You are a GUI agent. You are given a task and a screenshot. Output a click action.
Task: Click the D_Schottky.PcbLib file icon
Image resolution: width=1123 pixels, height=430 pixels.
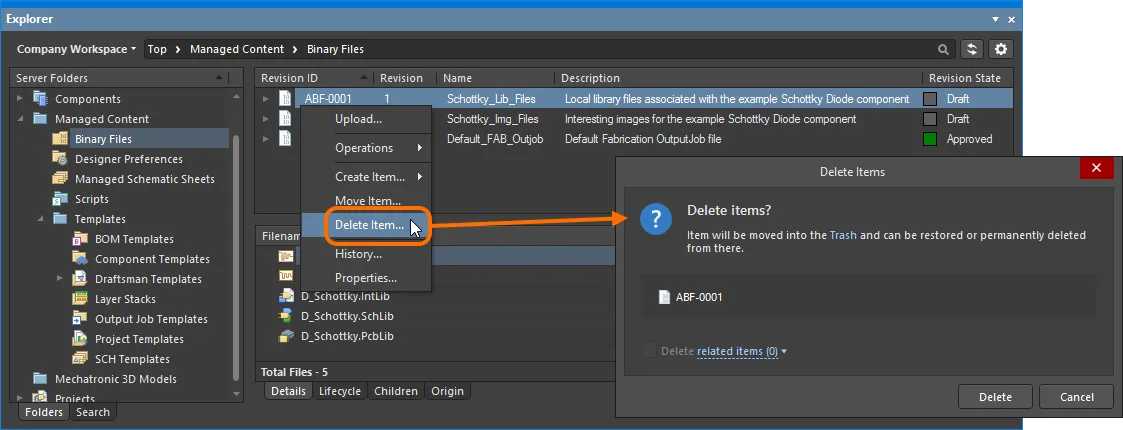pyautogui.click(x=286, y=336)
